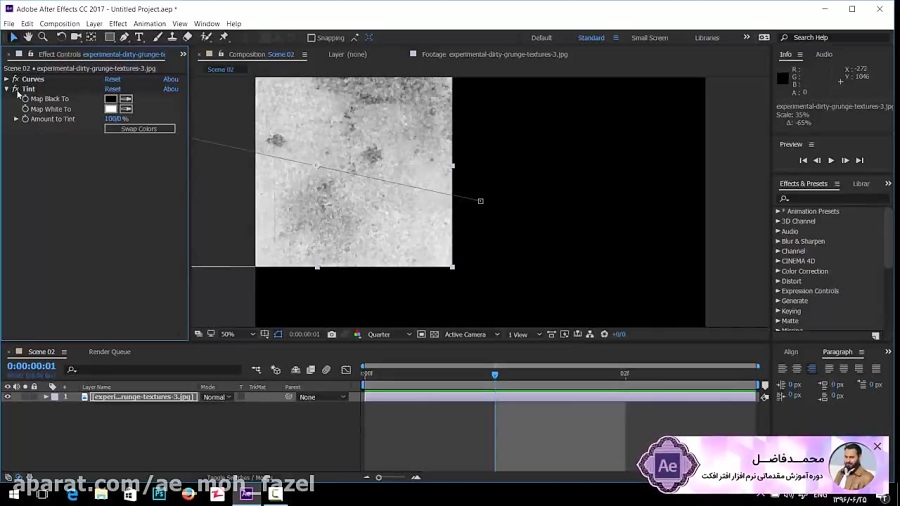The image size is (900, 506).
Task: Select the Clone Stamp tool
Action: pos(172,37)
